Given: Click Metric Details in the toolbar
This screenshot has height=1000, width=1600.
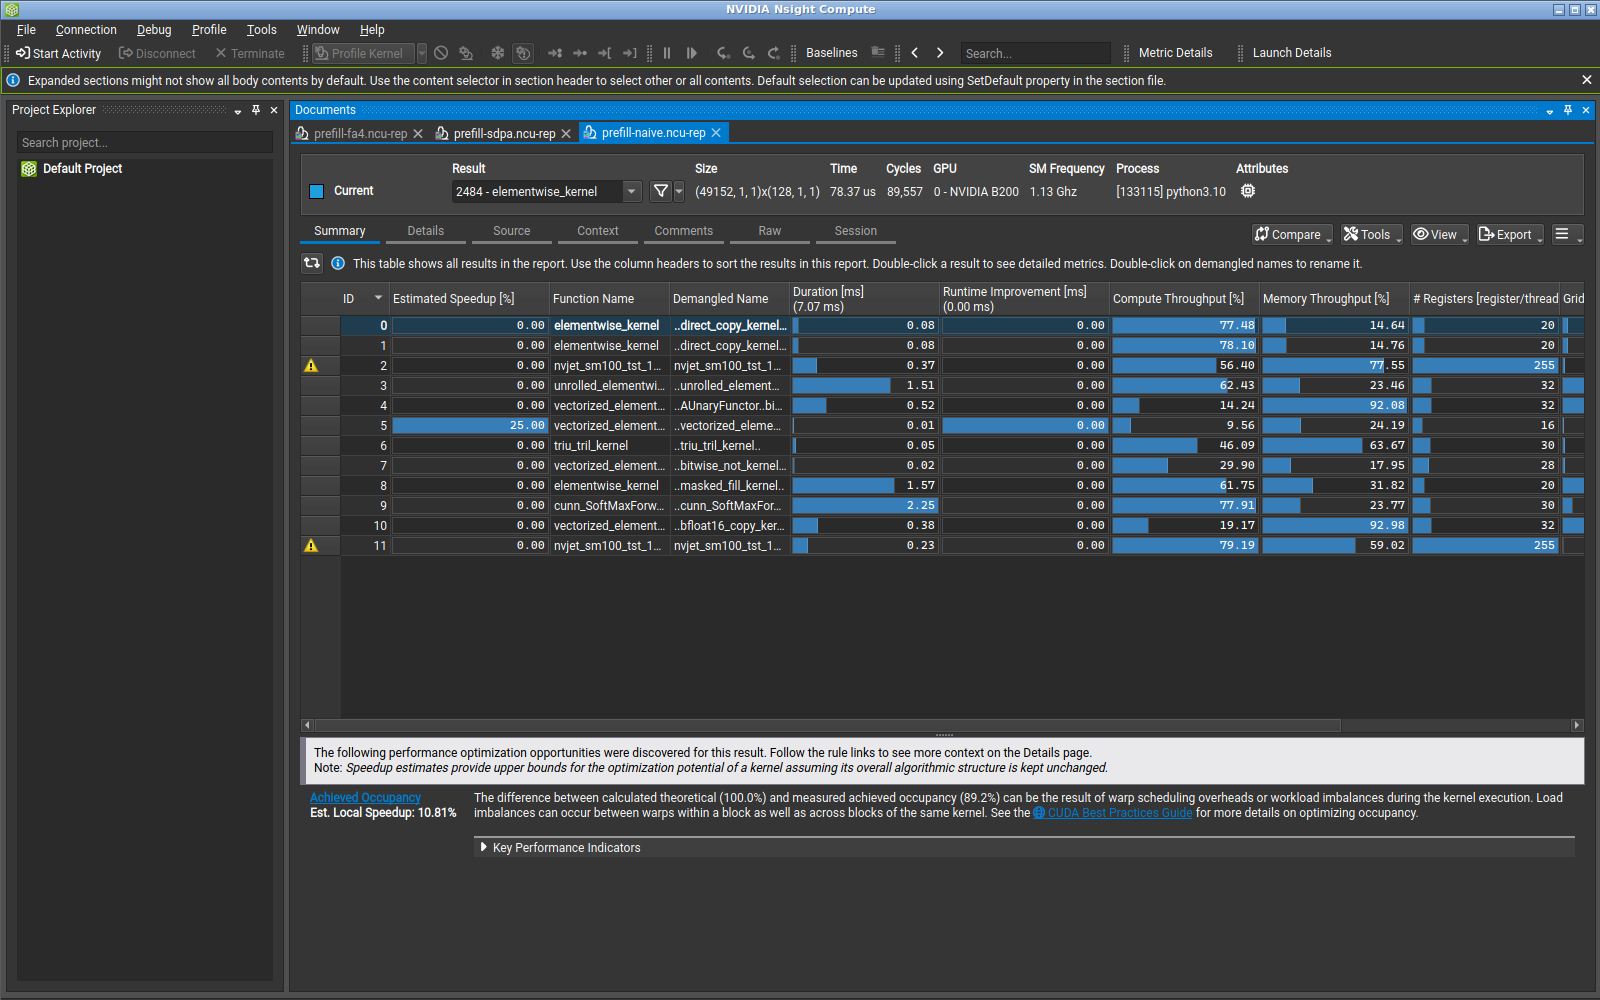Looking at the screenshot, I should tap(1175, 53).
